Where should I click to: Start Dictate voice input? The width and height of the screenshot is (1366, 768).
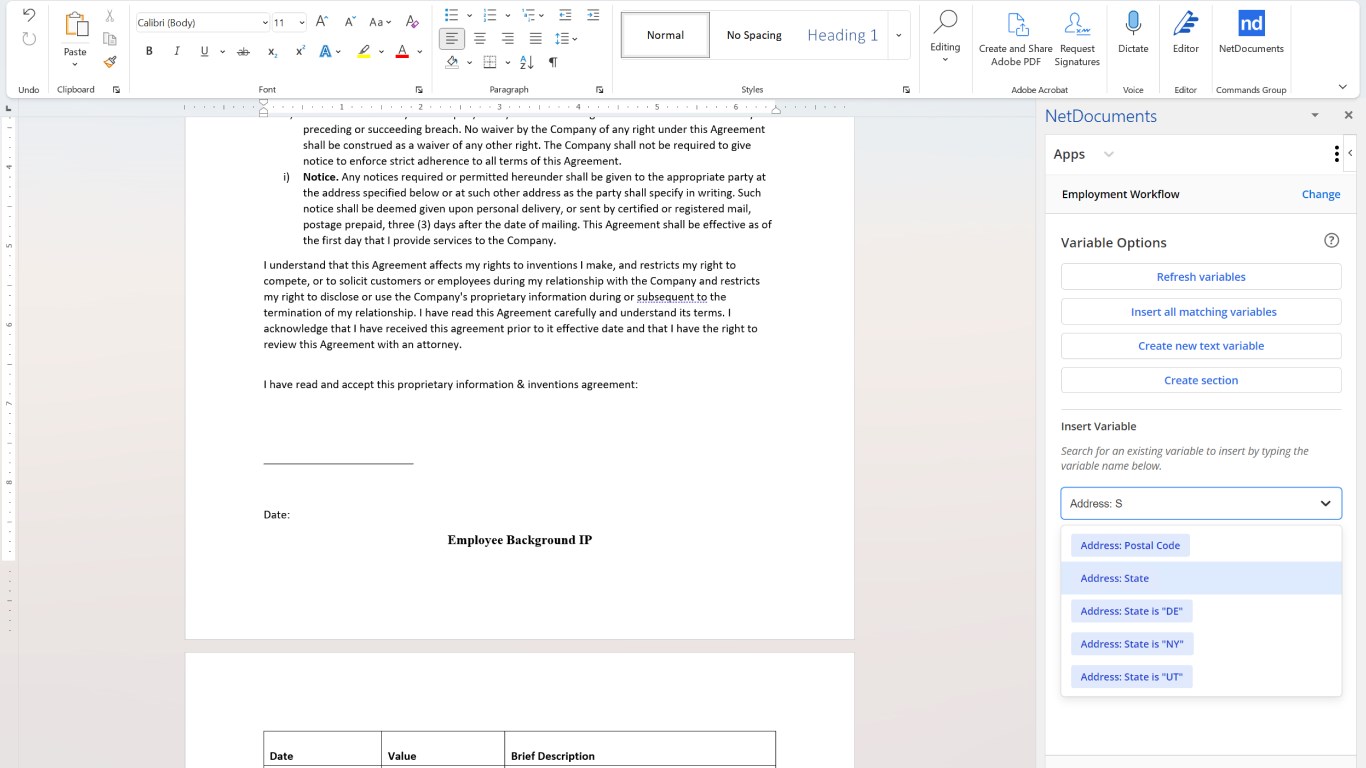click(x=1133, y=33)
